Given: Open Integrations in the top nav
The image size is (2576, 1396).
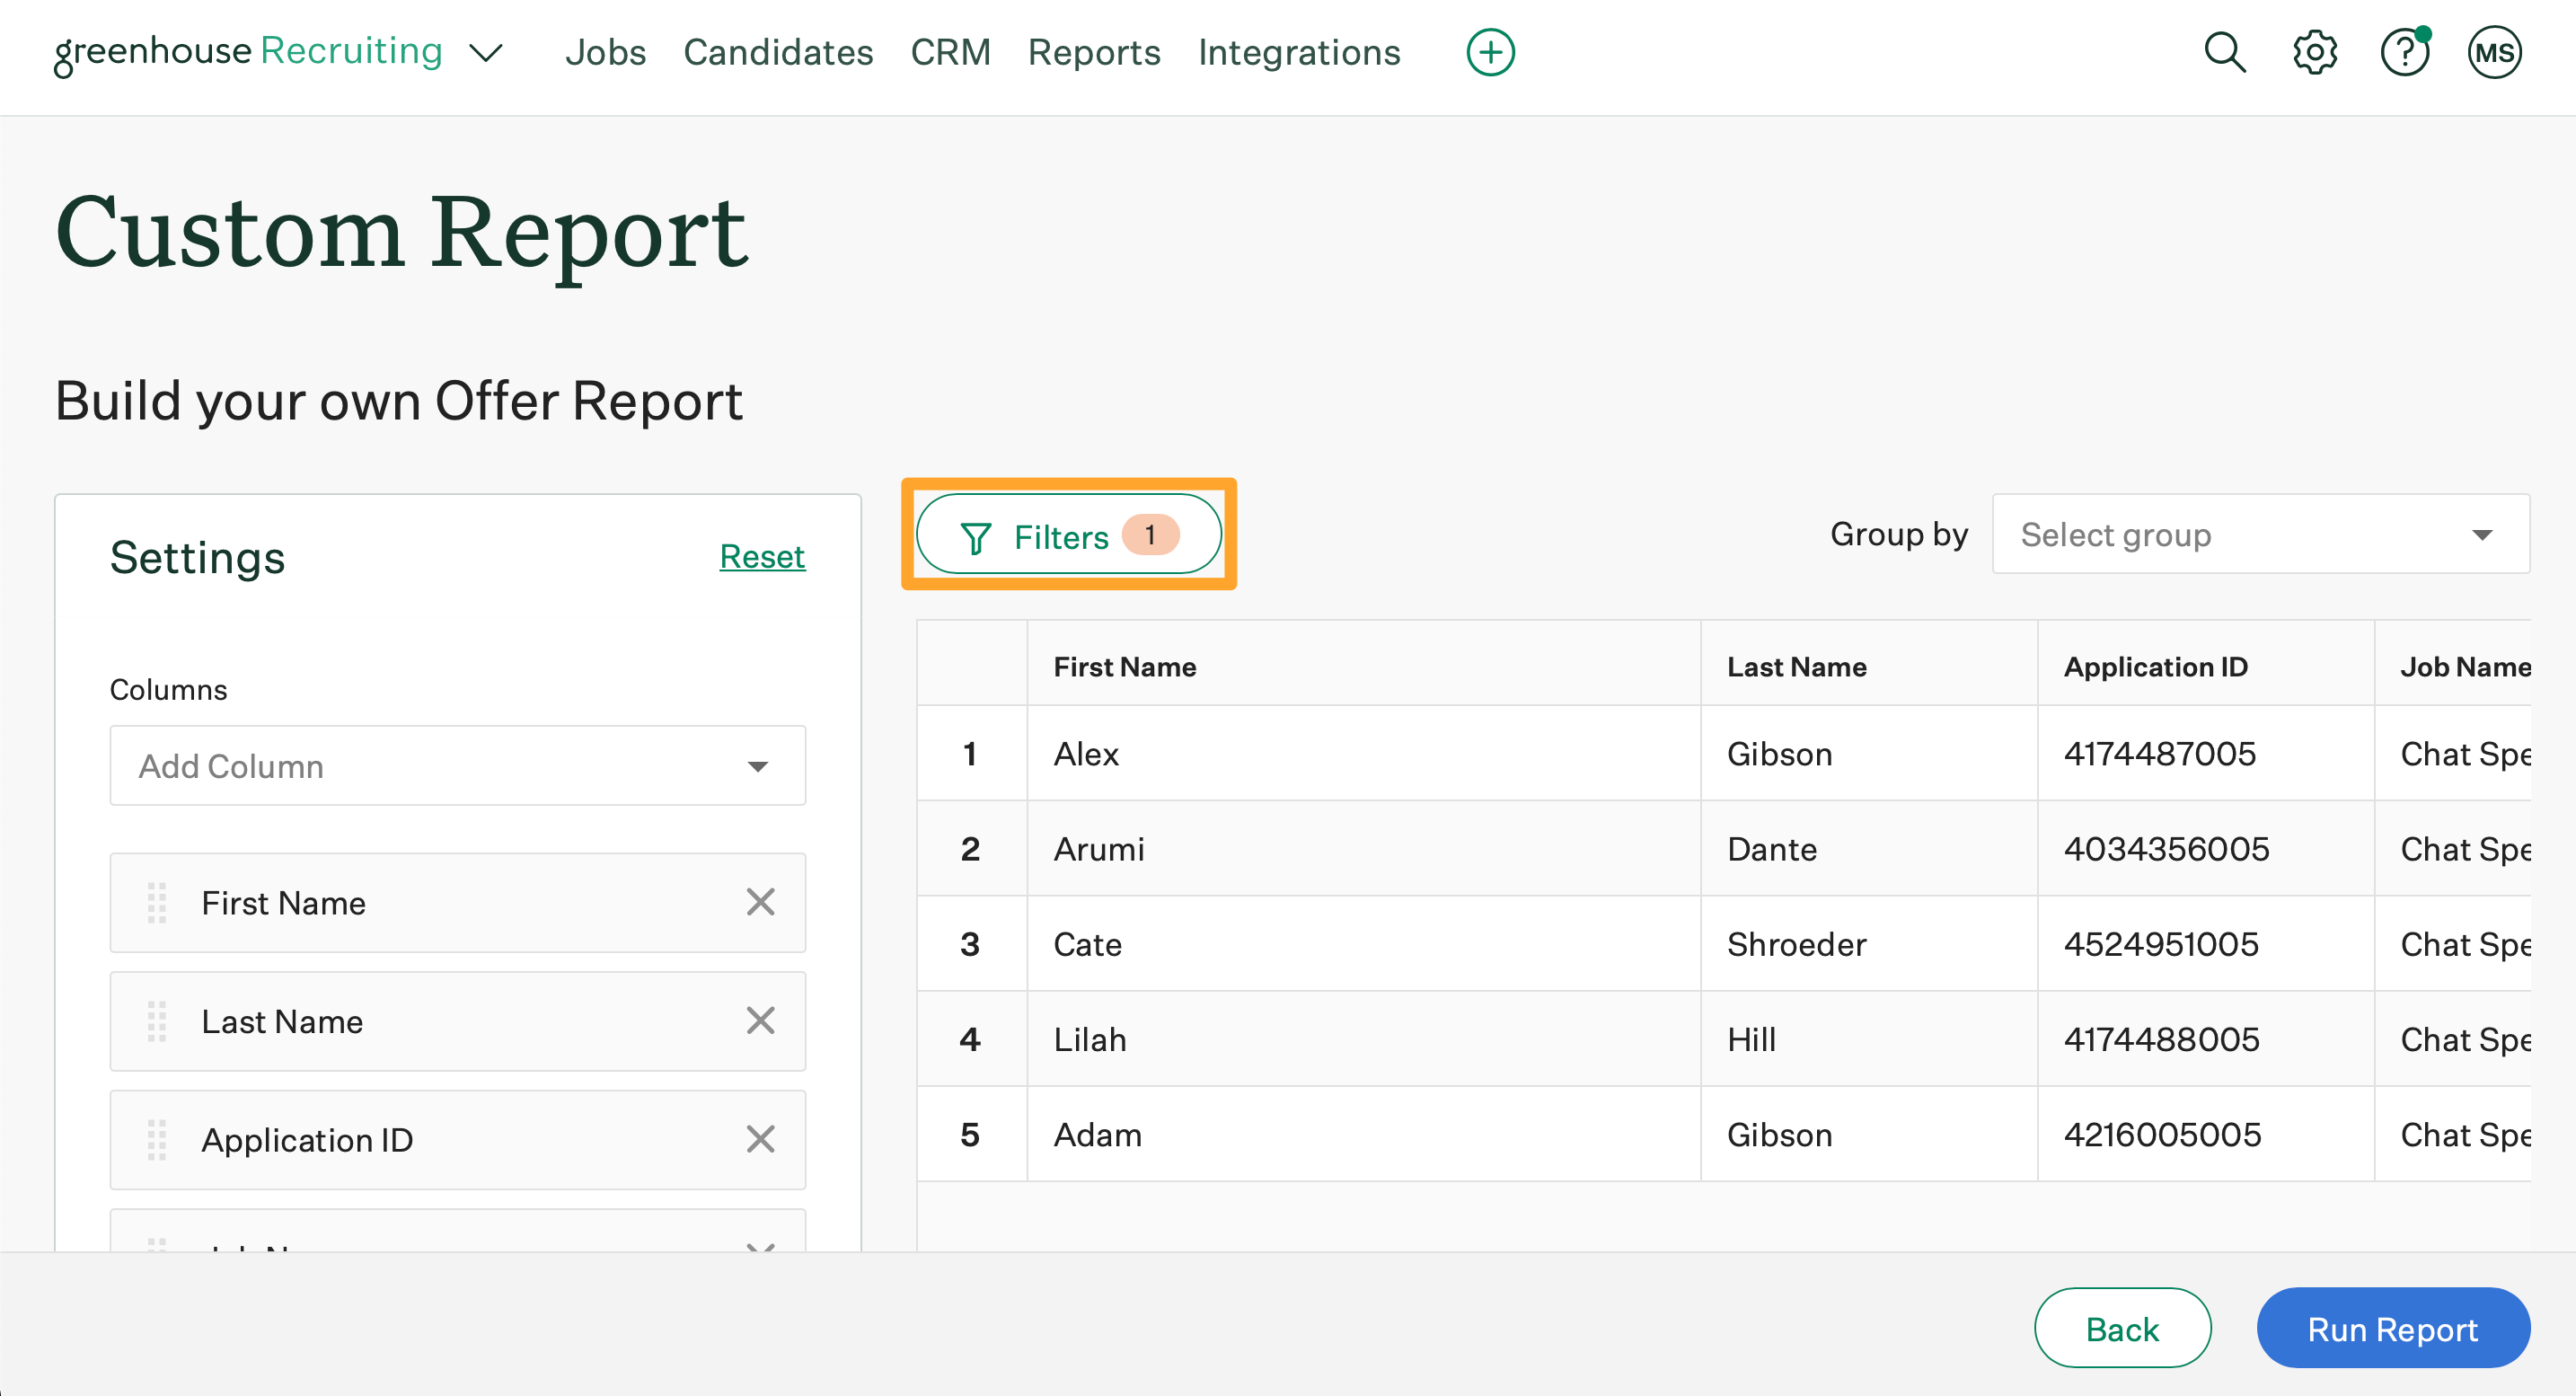Looking at the screenshot, I should [x=1299, y=52].
